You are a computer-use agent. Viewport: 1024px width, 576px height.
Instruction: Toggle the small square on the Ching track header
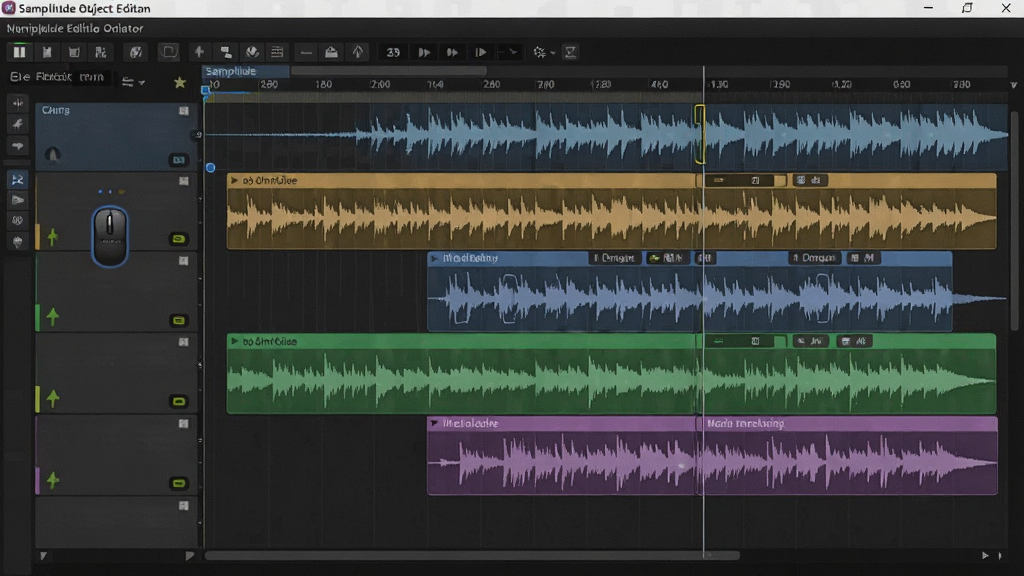click(184, 111)
